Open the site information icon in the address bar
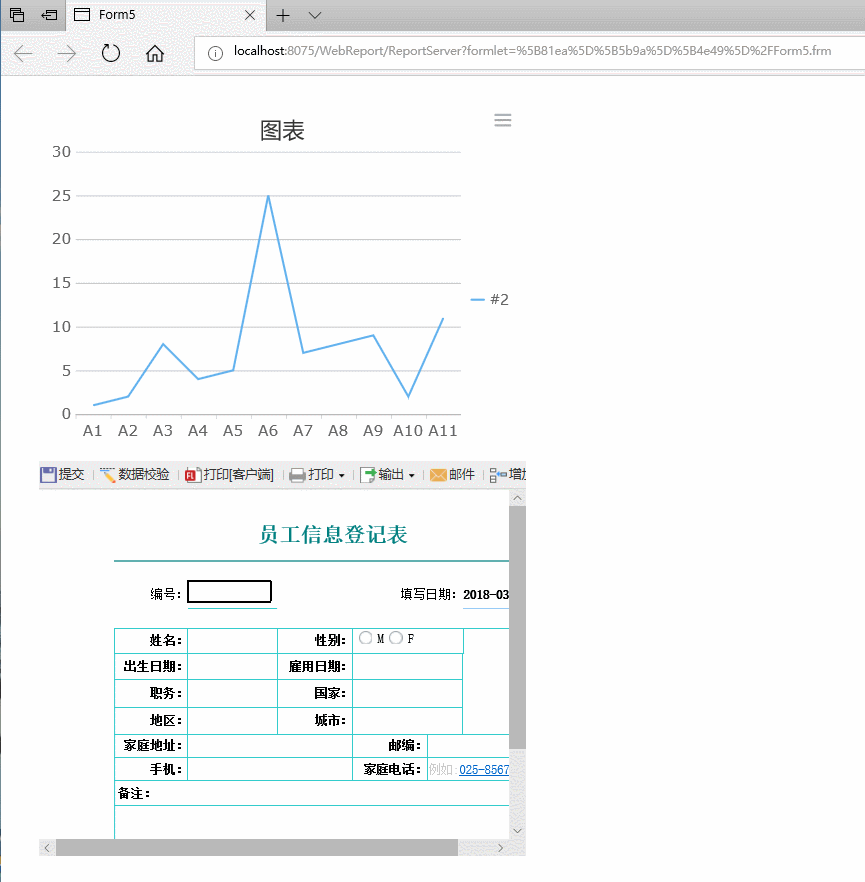The height and width of the screenshot is (882, 865). coord(215,53)
